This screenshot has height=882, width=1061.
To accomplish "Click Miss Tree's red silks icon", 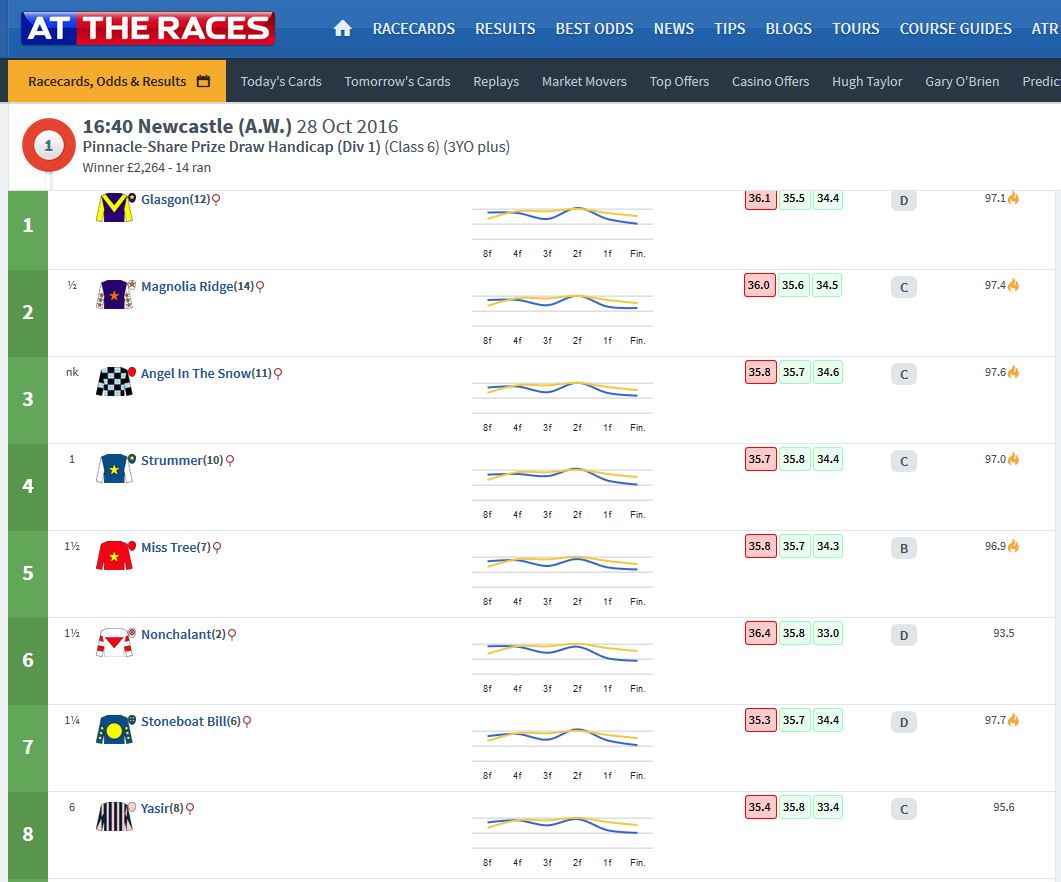I will pos(114,556).
